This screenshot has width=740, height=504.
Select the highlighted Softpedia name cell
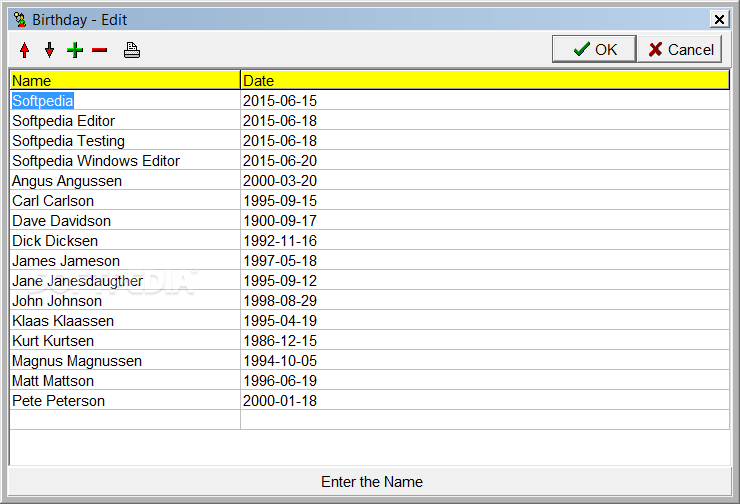pos(125,101)
